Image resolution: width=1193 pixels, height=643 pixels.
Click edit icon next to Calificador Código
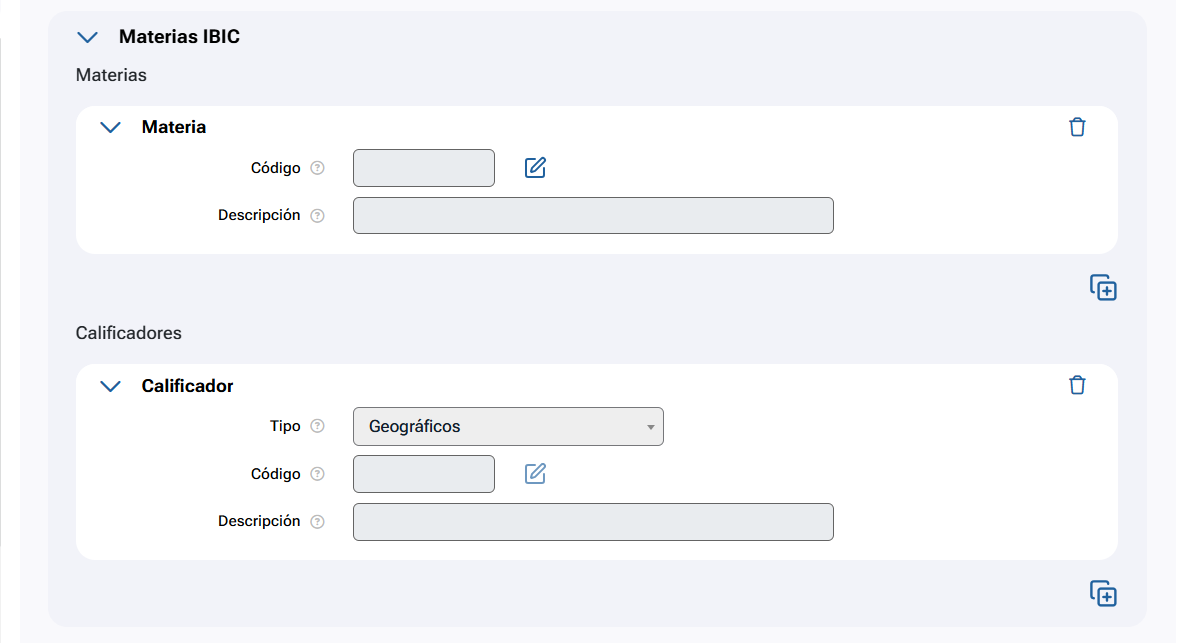click(535, 474)
